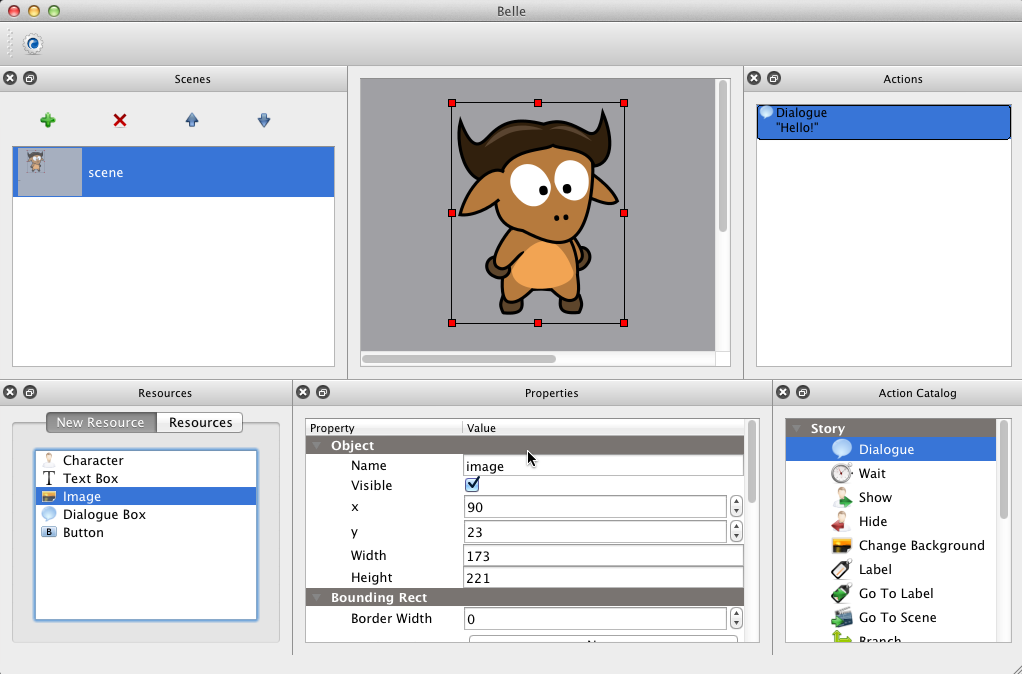
Task: Choose the Go To Scene action
Action: coord(896,617)
